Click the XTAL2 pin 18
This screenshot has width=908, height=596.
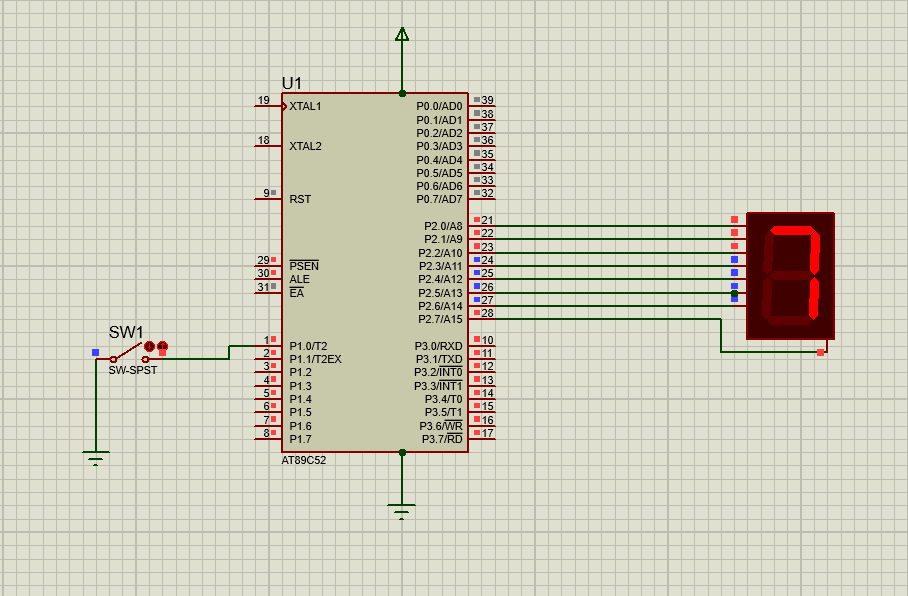point(267,146)
